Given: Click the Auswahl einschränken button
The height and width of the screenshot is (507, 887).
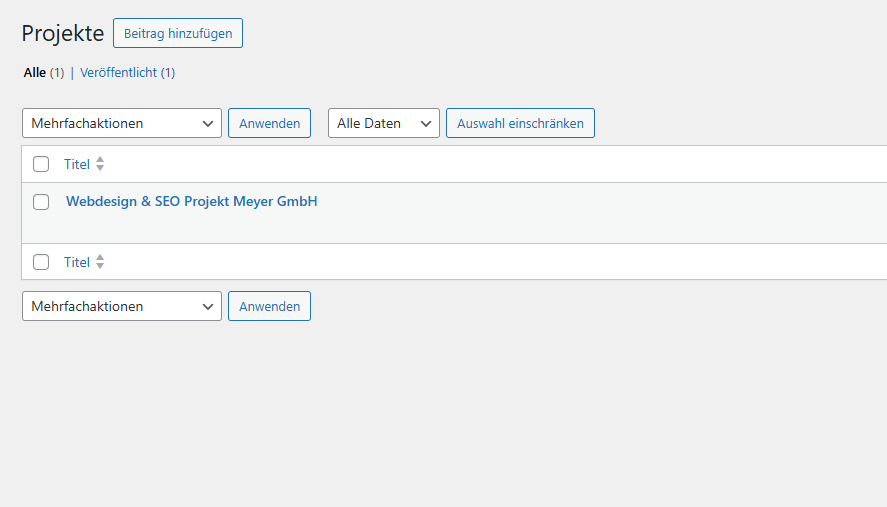Looking at the screenshot, I should pos(520,123).
